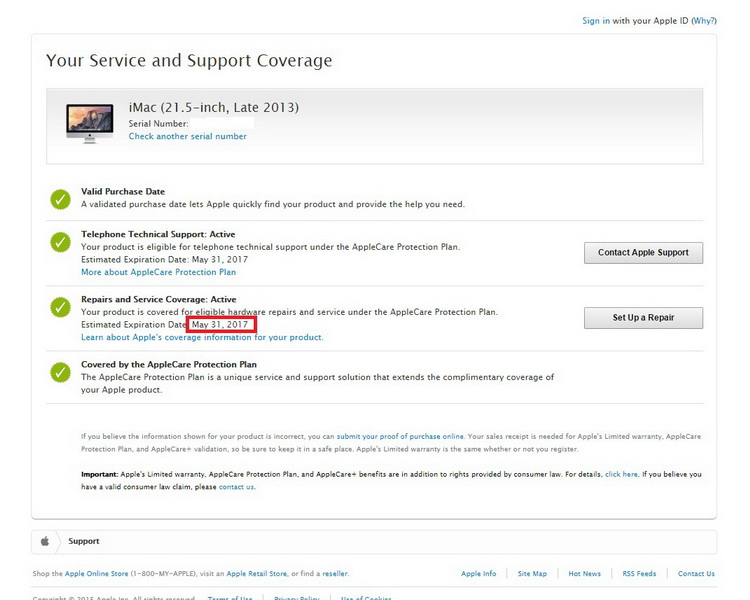Click the Apple logo in the breadcrumb
This screenshot has height=600, width=750.
tap(45, 541)
